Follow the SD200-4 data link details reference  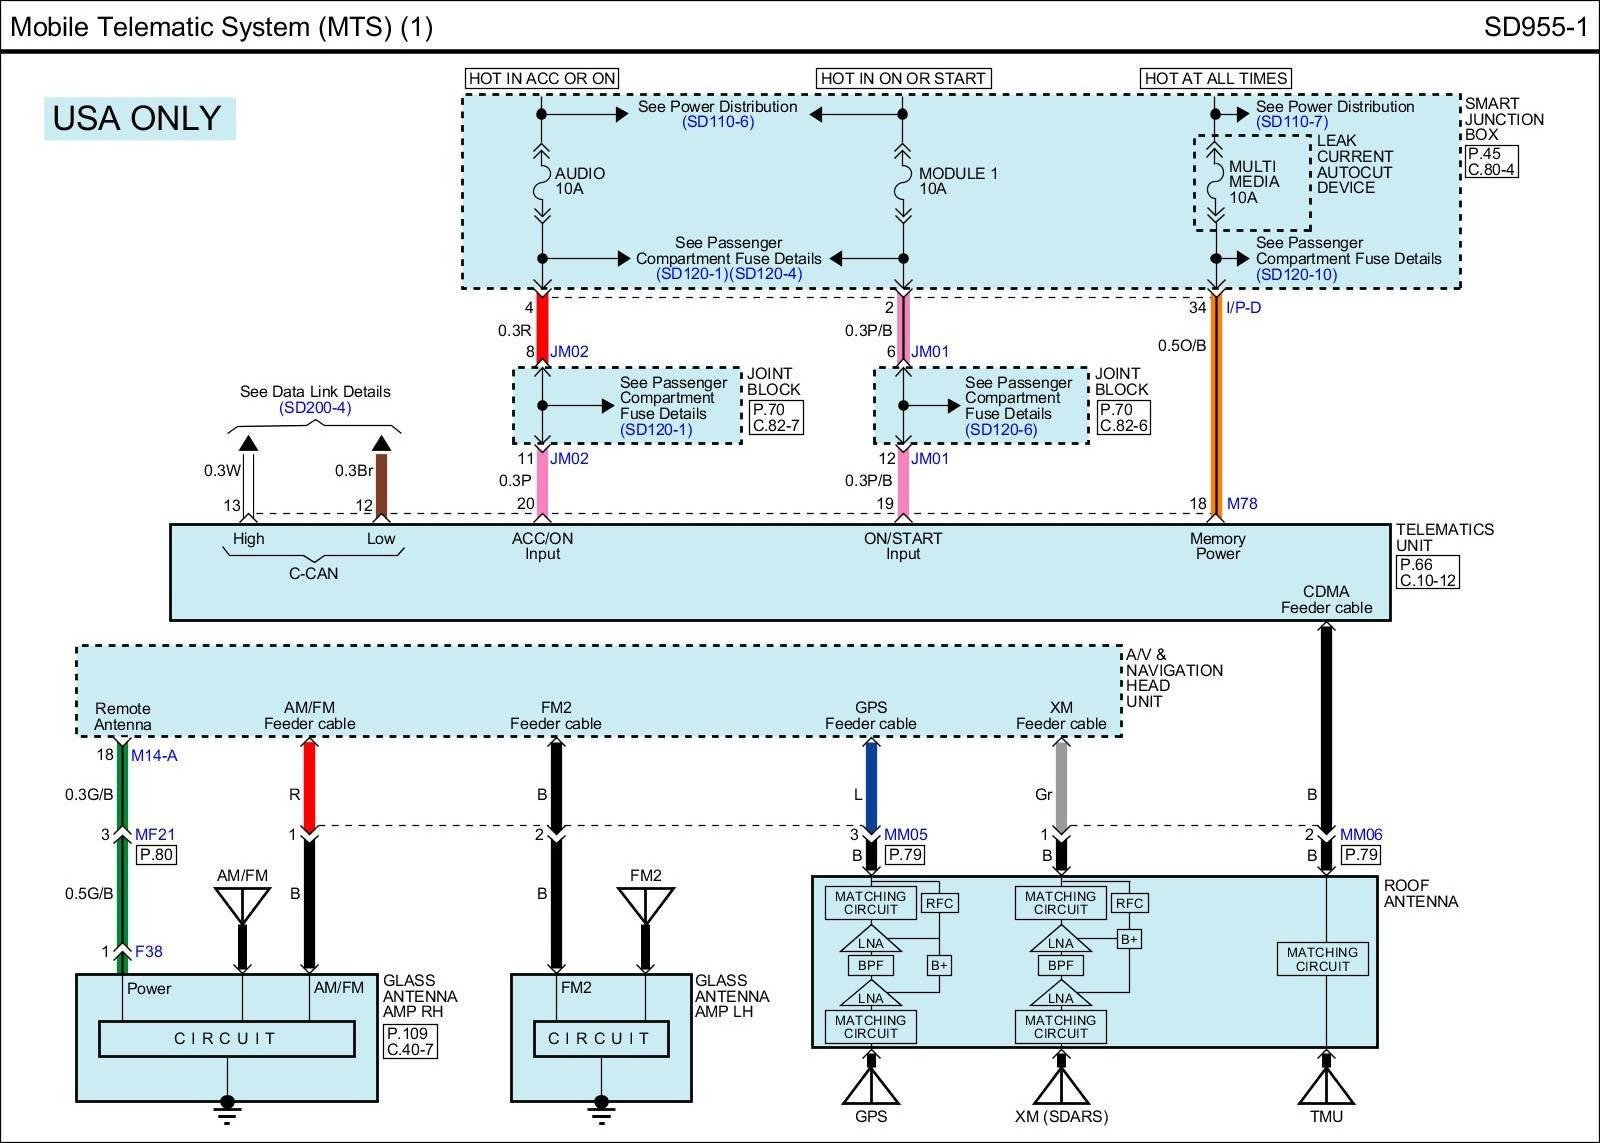315,408
